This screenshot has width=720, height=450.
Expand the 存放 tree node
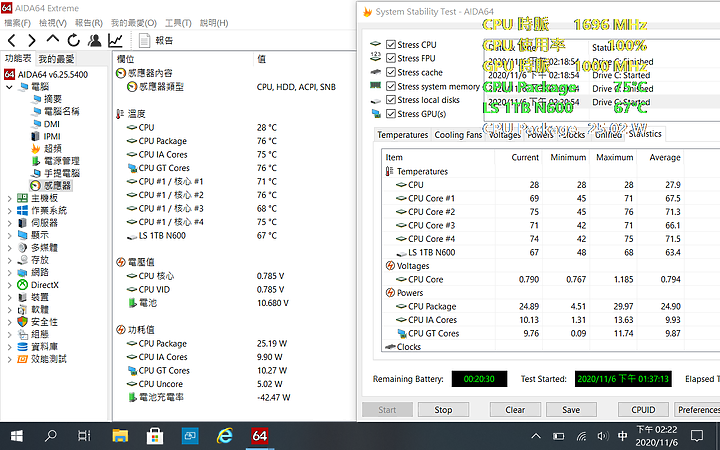coord(9,260)
